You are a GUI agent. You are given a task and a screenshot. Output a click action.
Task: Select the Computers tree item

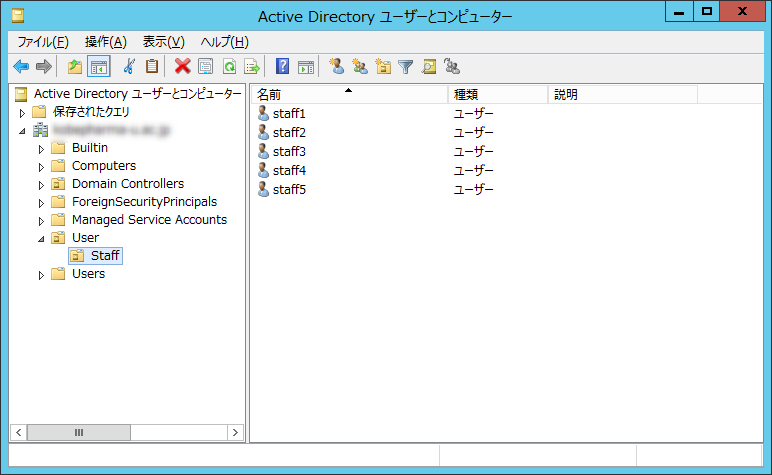(x=104, y=166)
